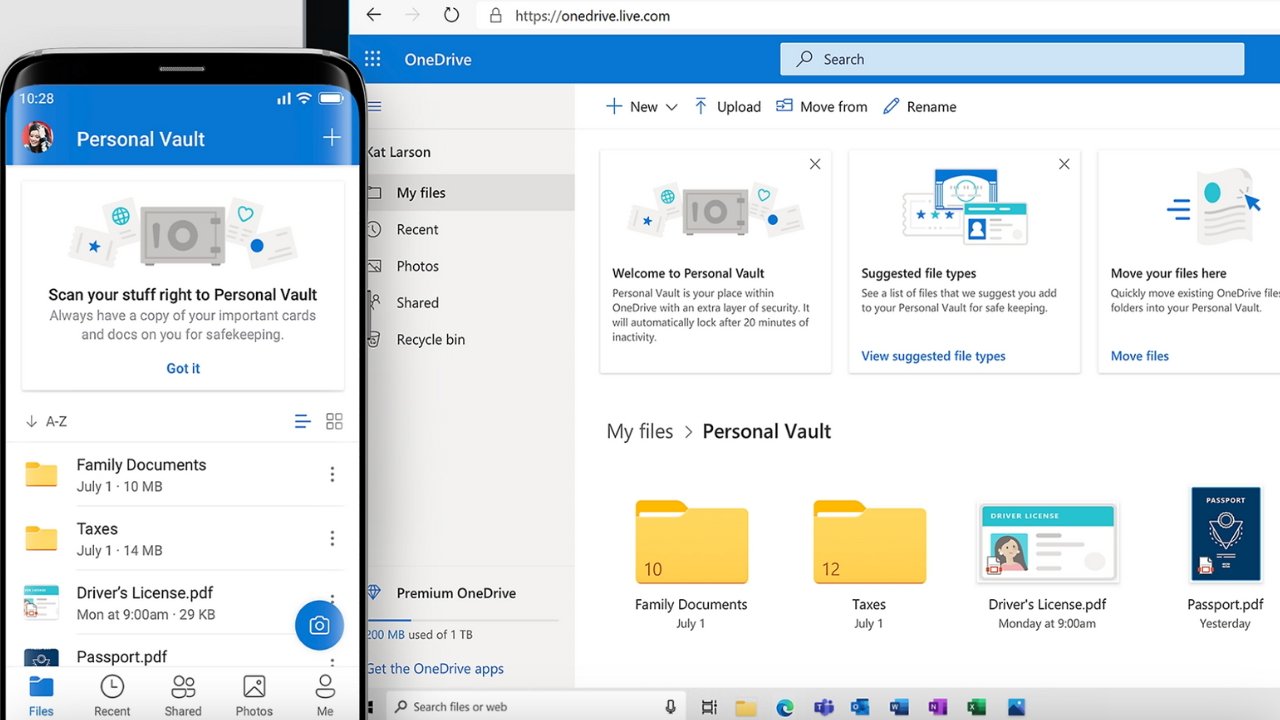Click Get the OneDrive apps link
Viewport: 1280px width, 720px height.
click(x=435, y=669)
